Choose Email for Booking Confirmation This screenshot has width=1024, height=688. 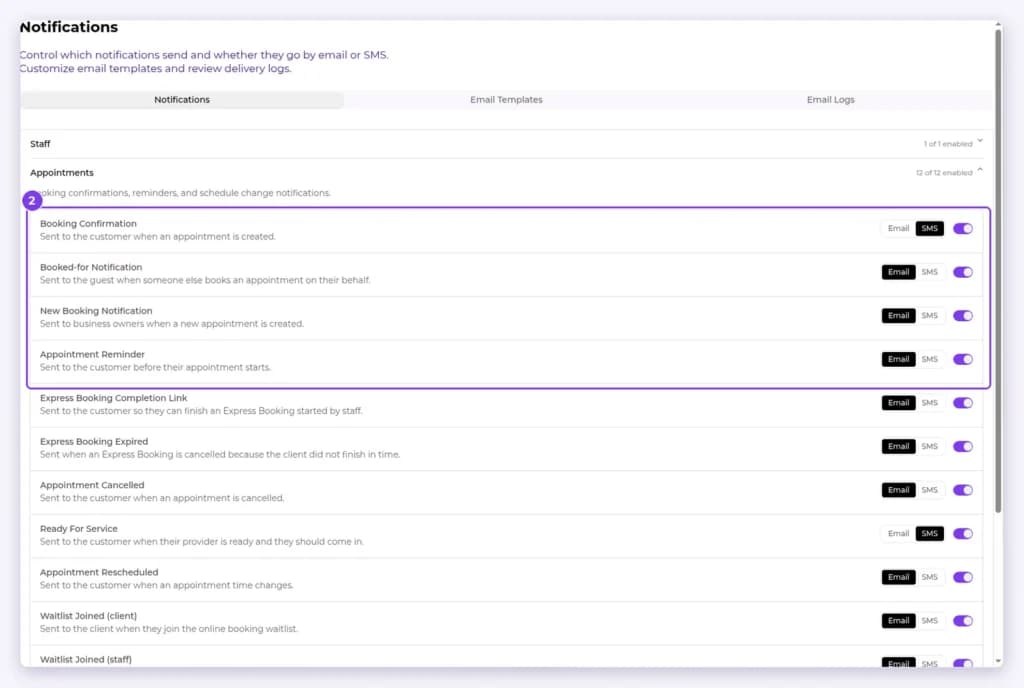[898, 228]
